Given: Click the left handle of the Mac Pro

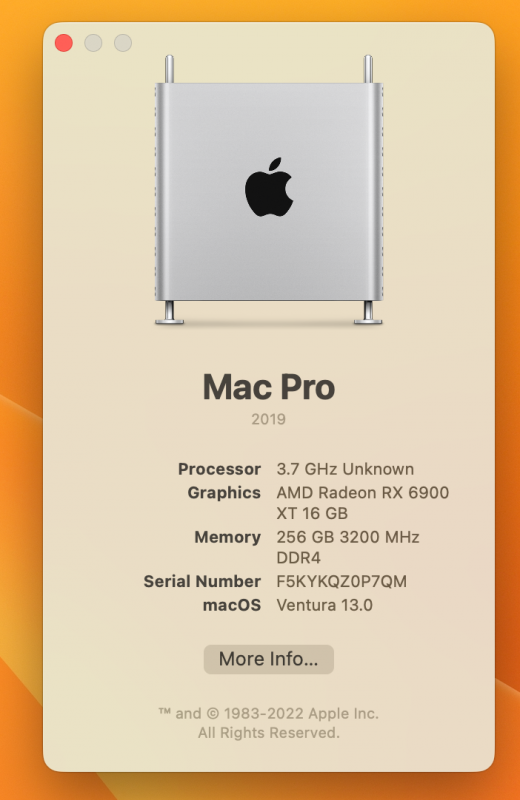Looking at the screenshot, I should click(x=169, y=69).
